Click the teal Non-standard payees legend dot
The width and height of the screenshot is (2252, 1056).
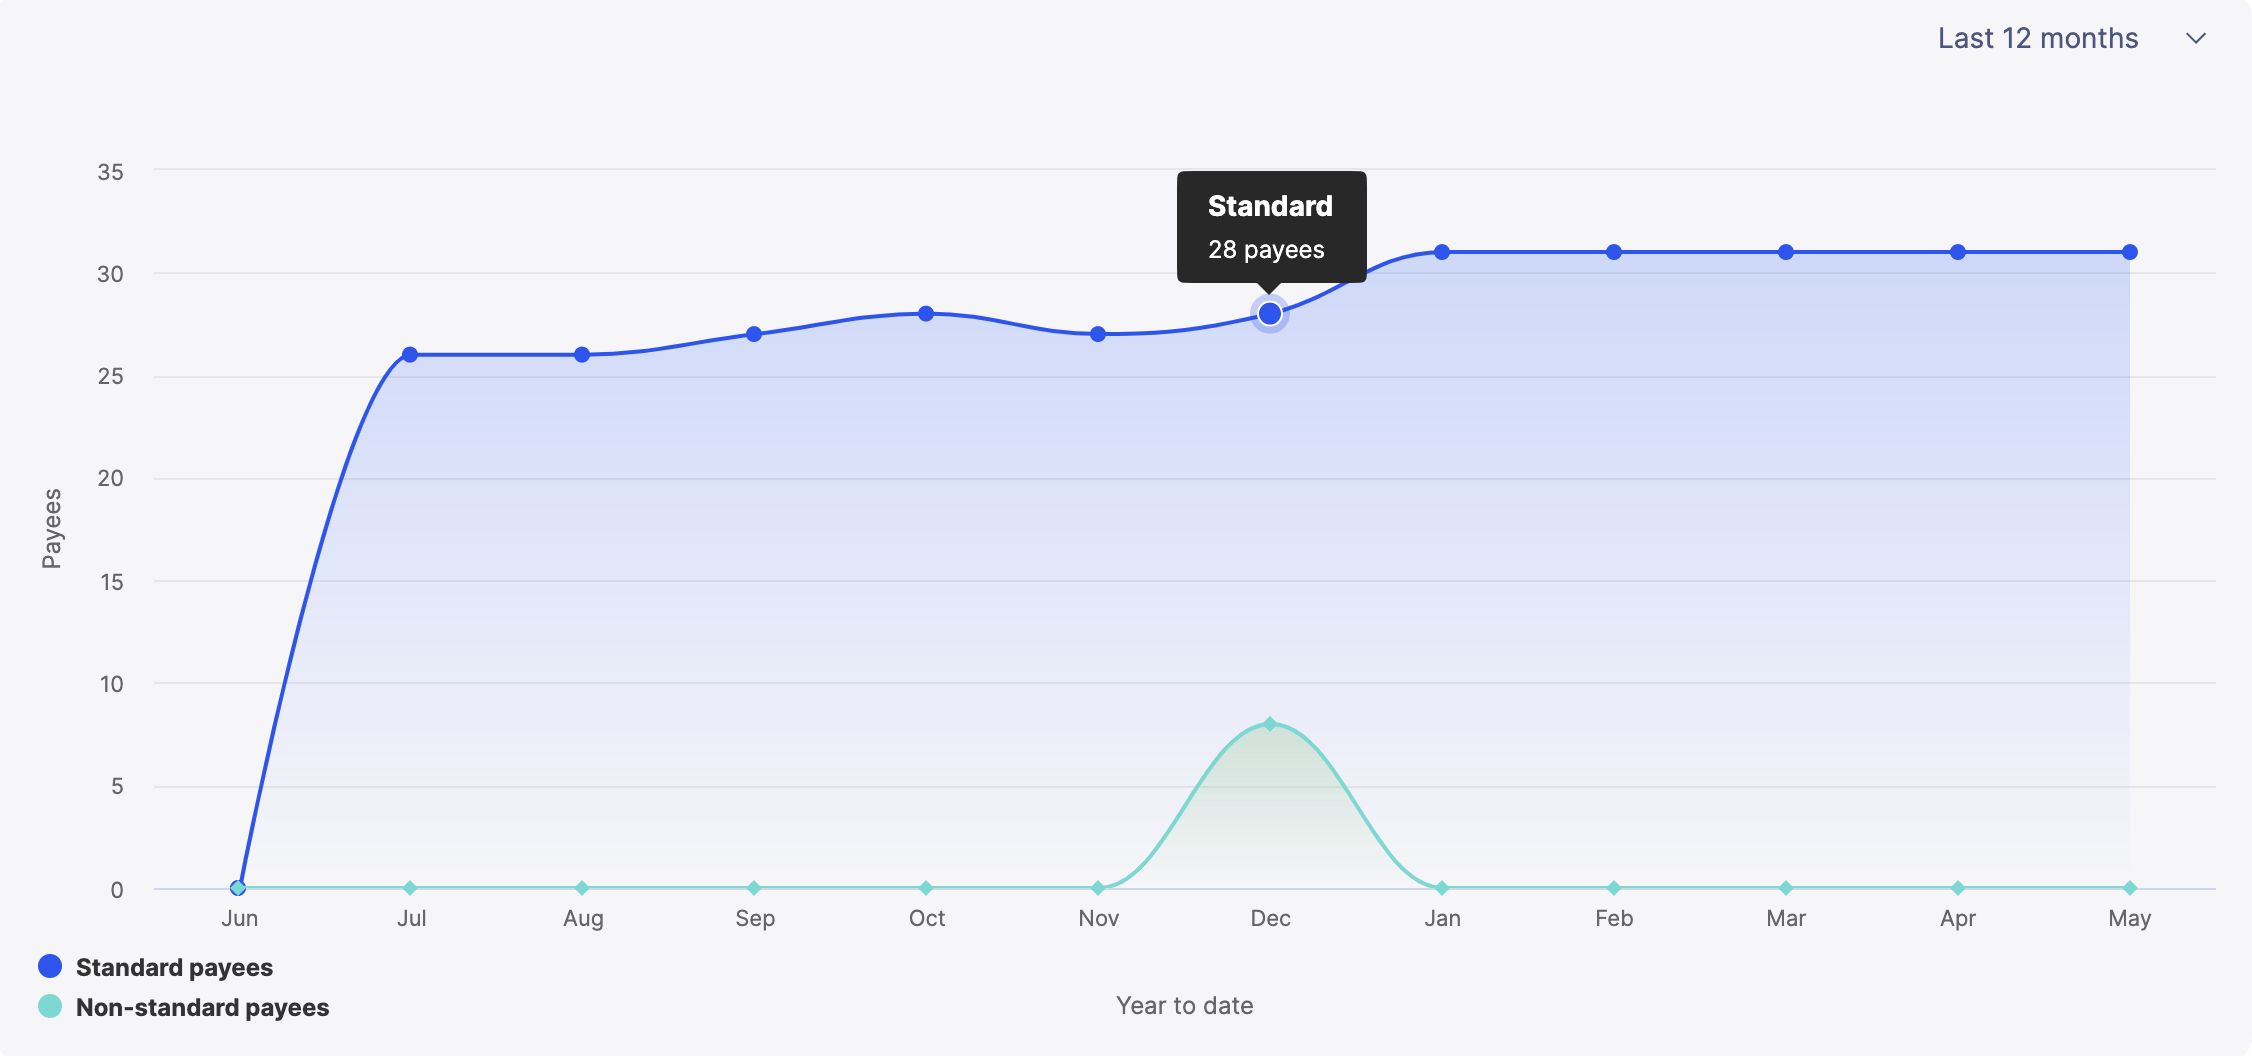[x=50, y=1006]
